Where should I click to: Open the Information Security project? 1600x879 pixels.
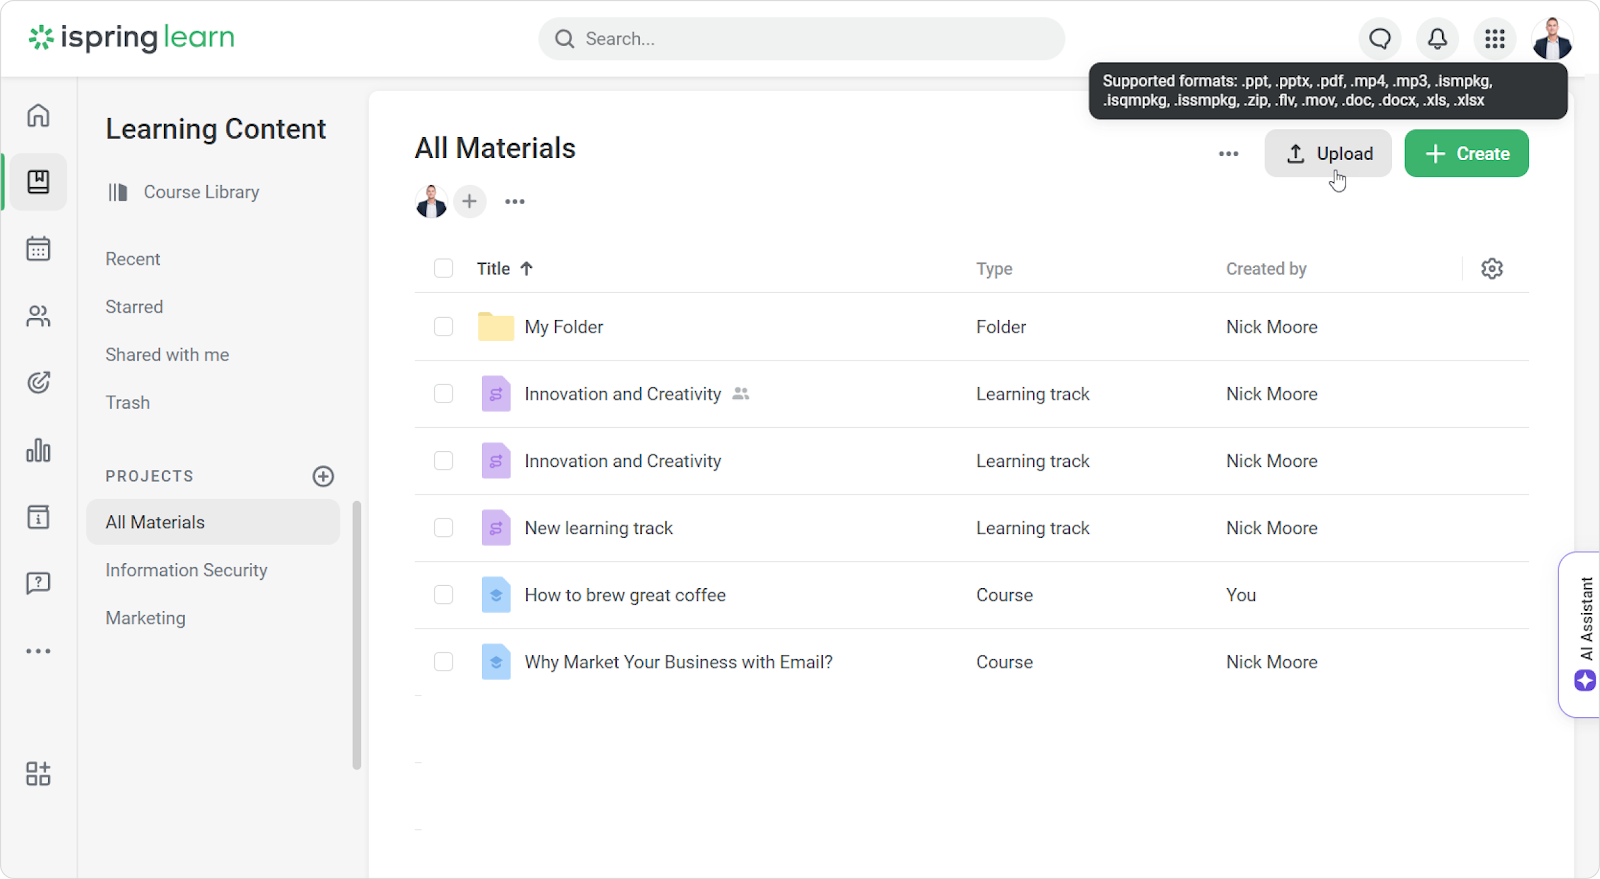(187, 570)
